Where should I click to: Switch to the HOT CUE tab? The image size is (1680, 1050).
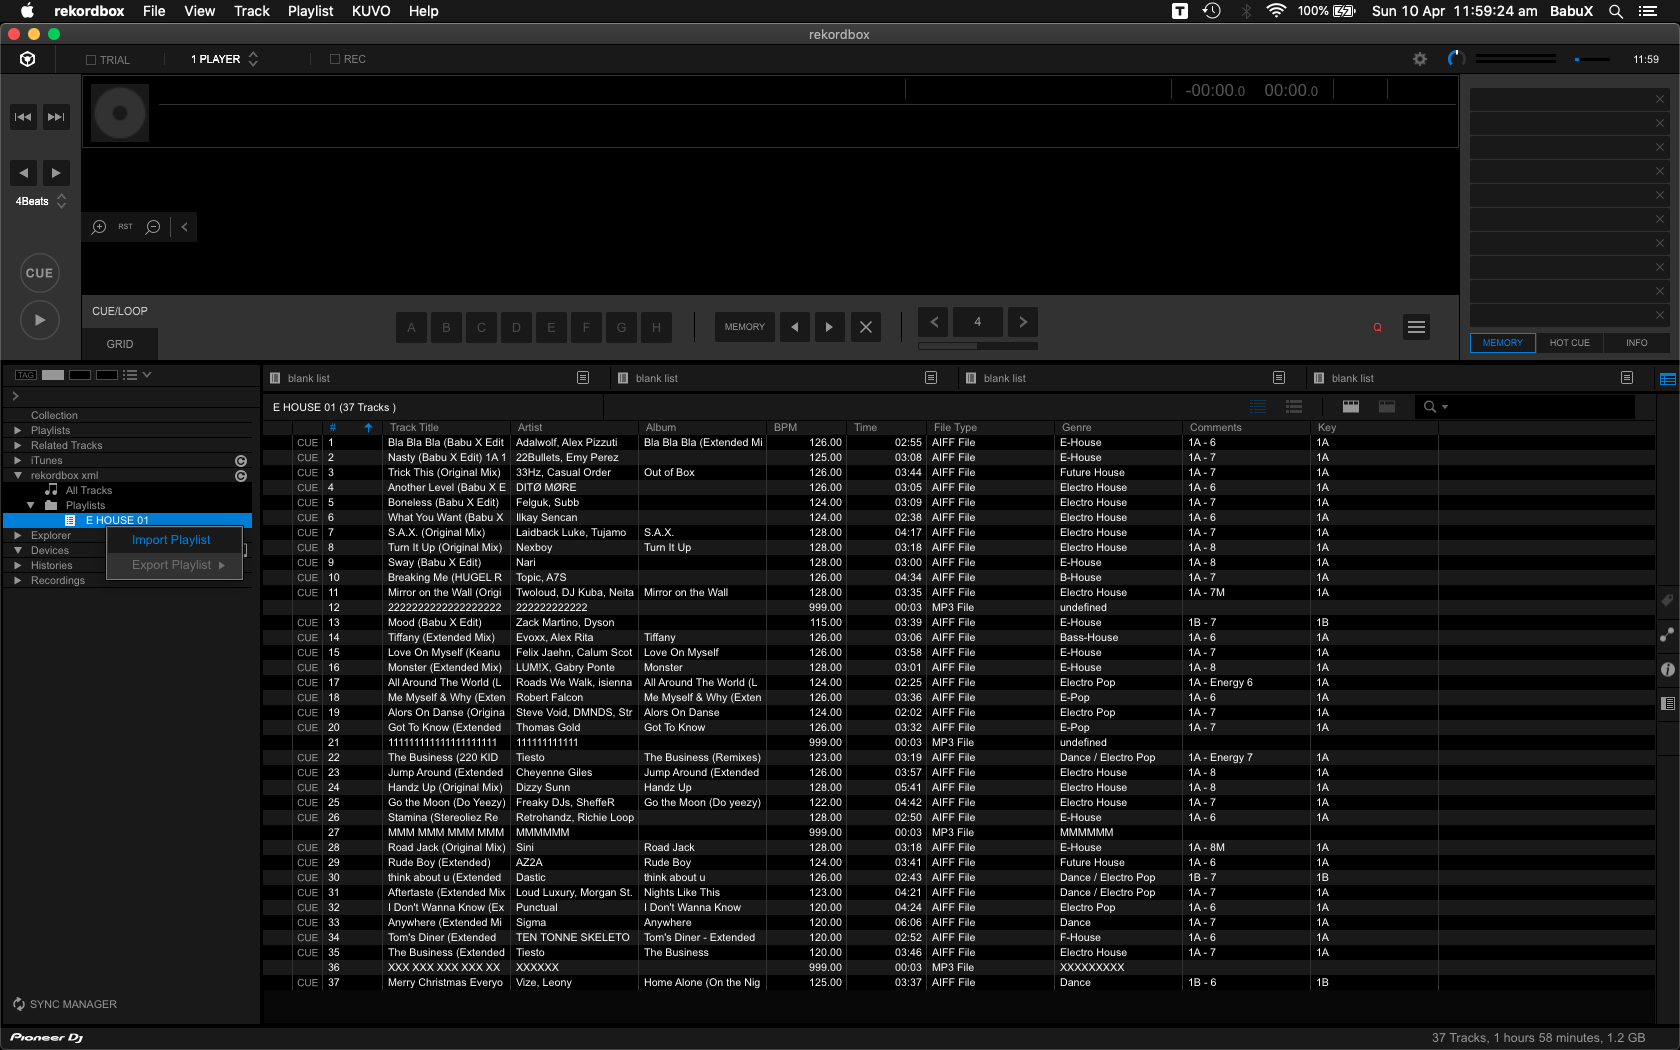coord(1569,343)
